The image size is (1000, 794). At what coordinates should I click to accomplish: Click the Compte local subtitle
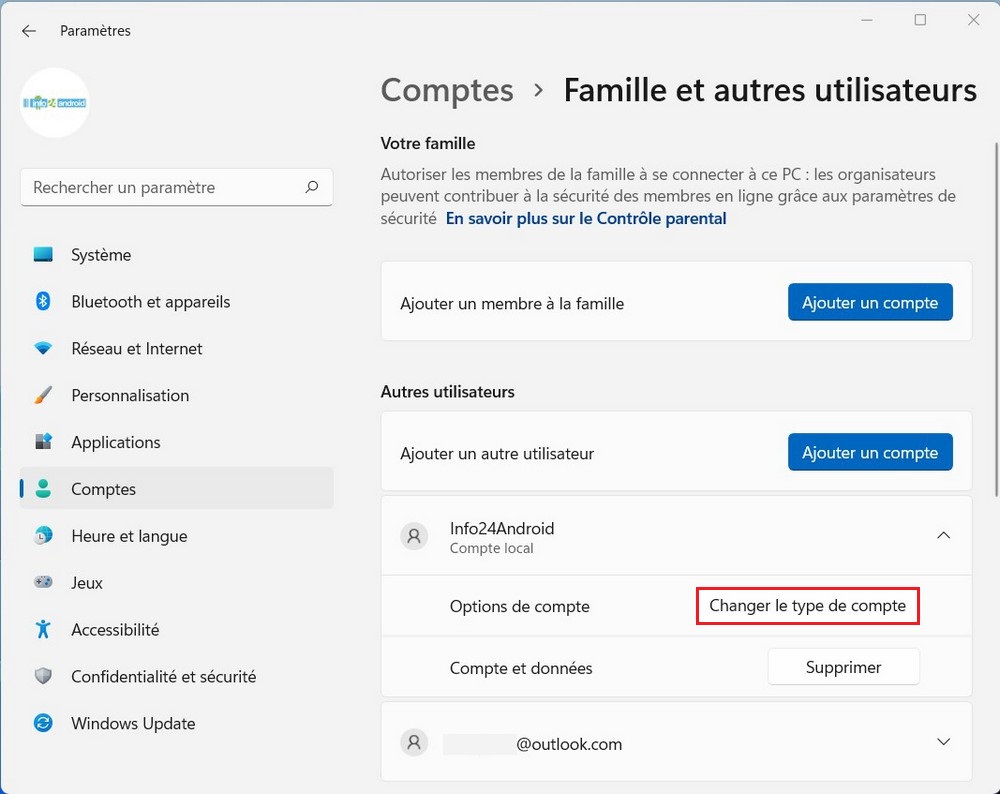pos(491,548)
